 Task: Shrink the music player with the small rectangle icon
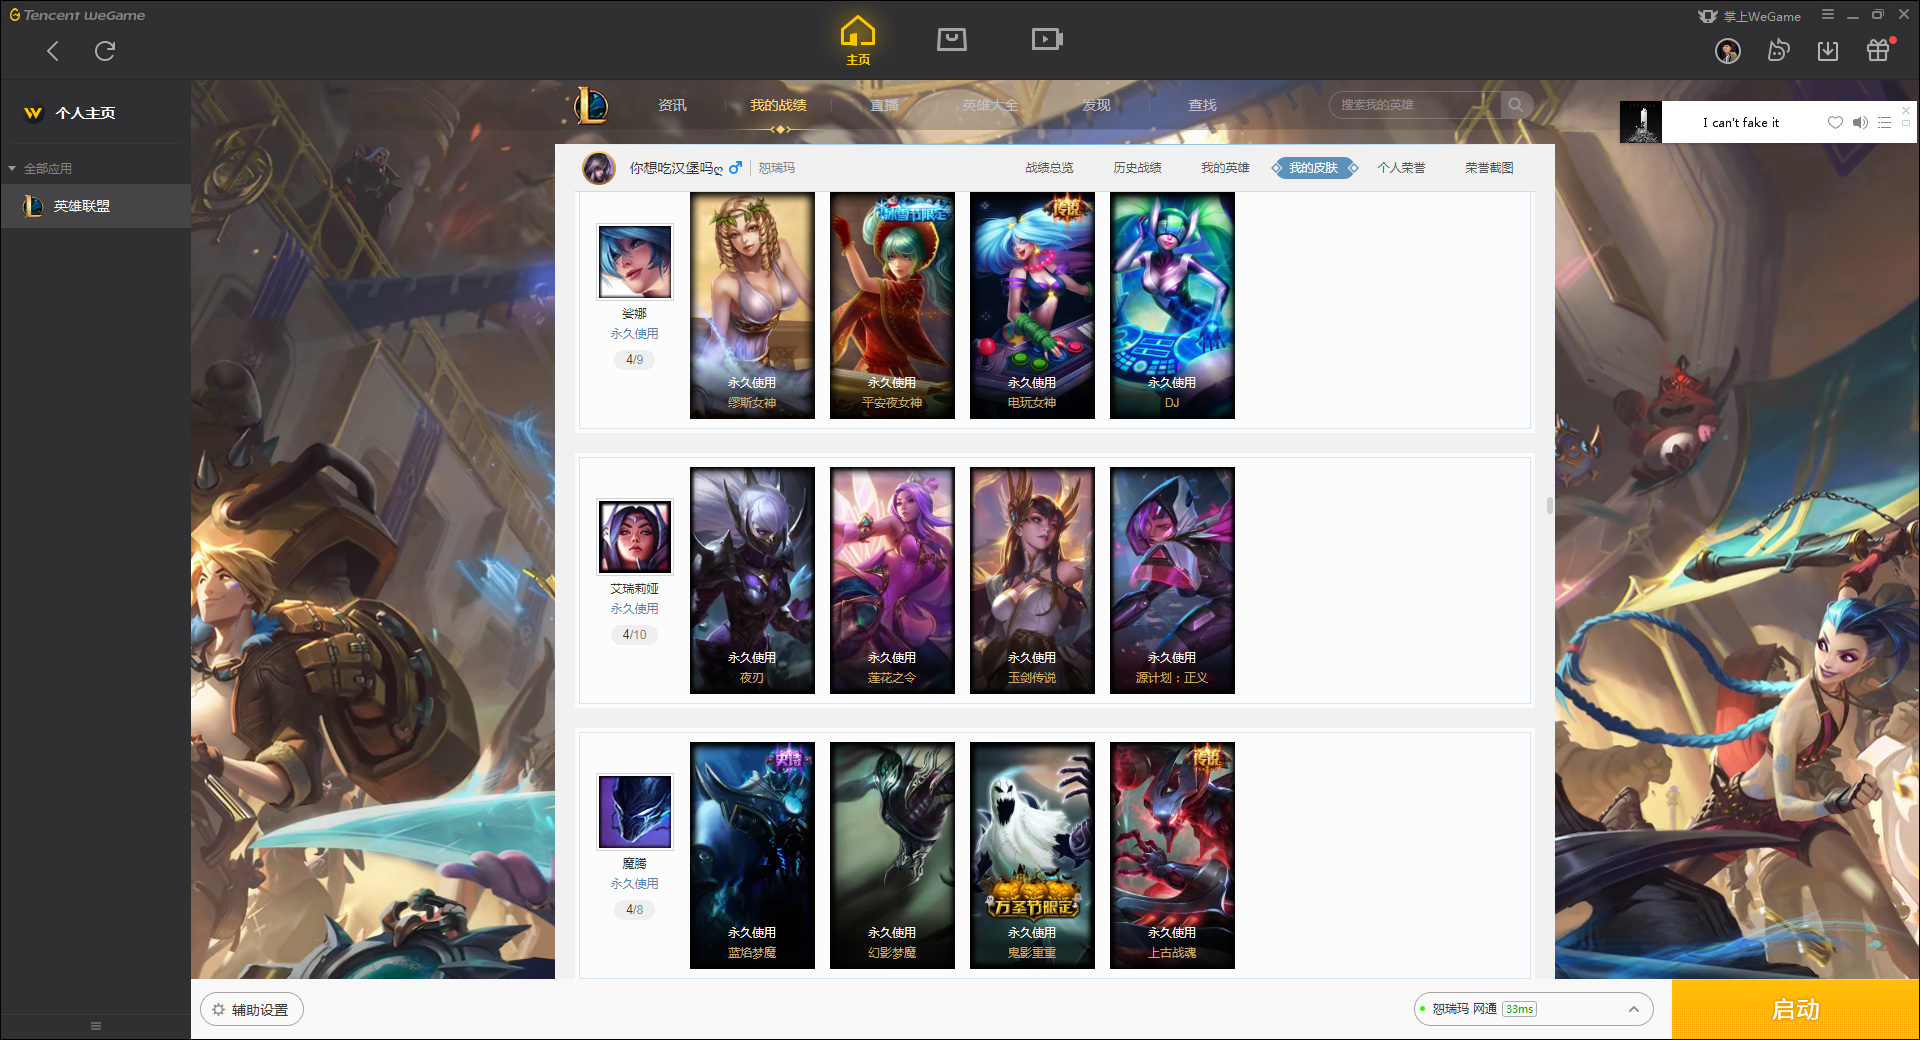[1906, 124]
